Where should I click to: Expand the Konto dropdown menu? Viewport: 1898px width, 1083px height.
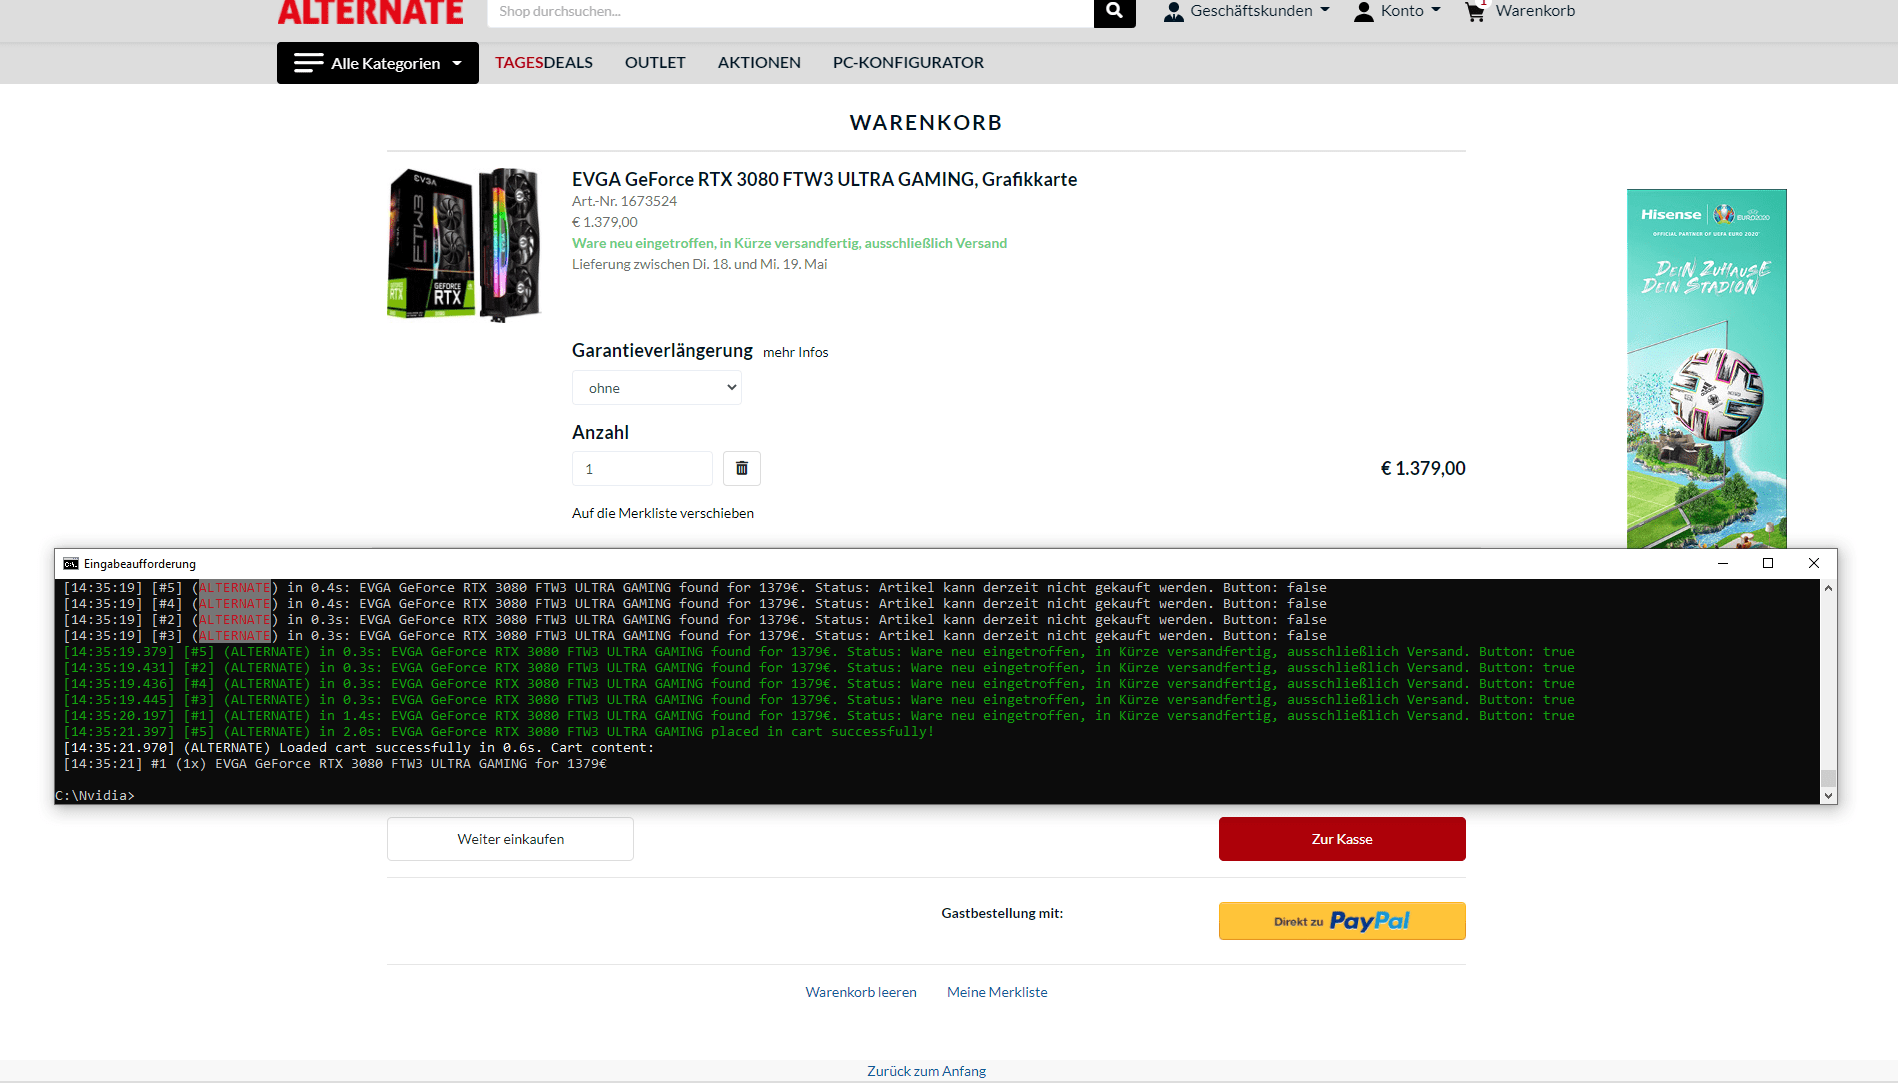[x=1397, y=11]
